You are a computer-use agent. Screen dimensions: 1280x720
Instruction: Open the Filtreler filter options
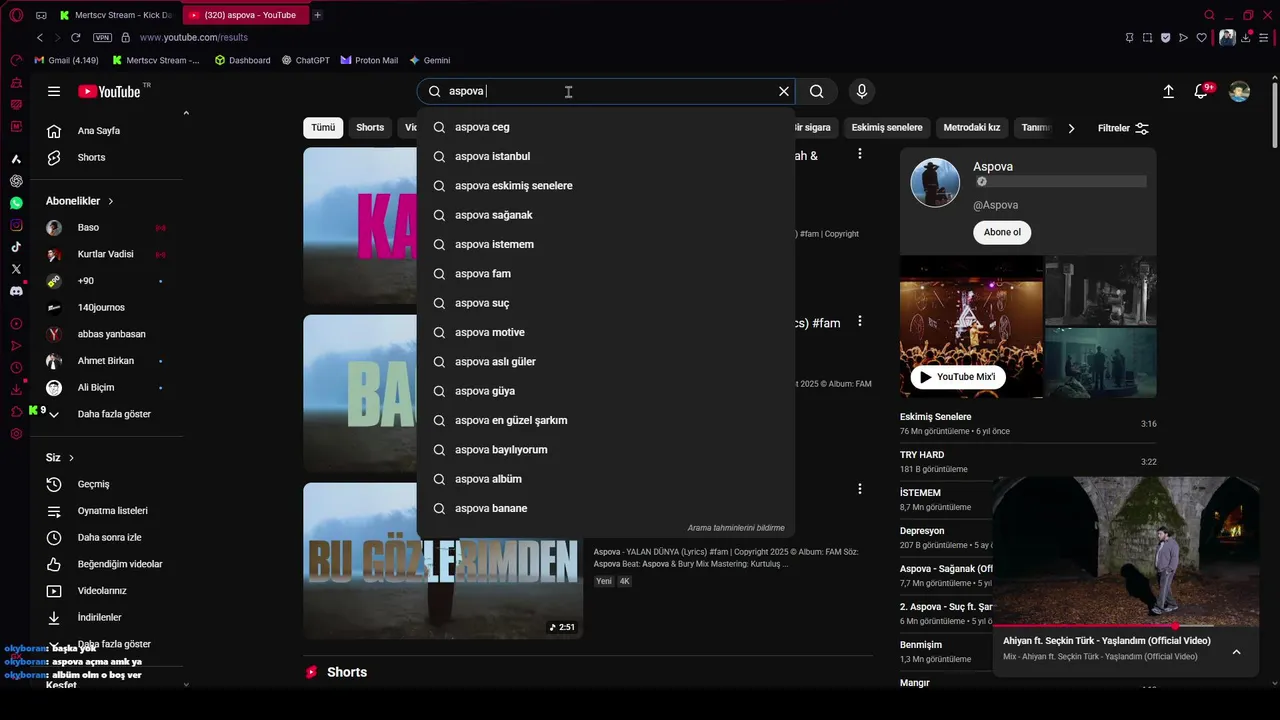point(1124,128)
